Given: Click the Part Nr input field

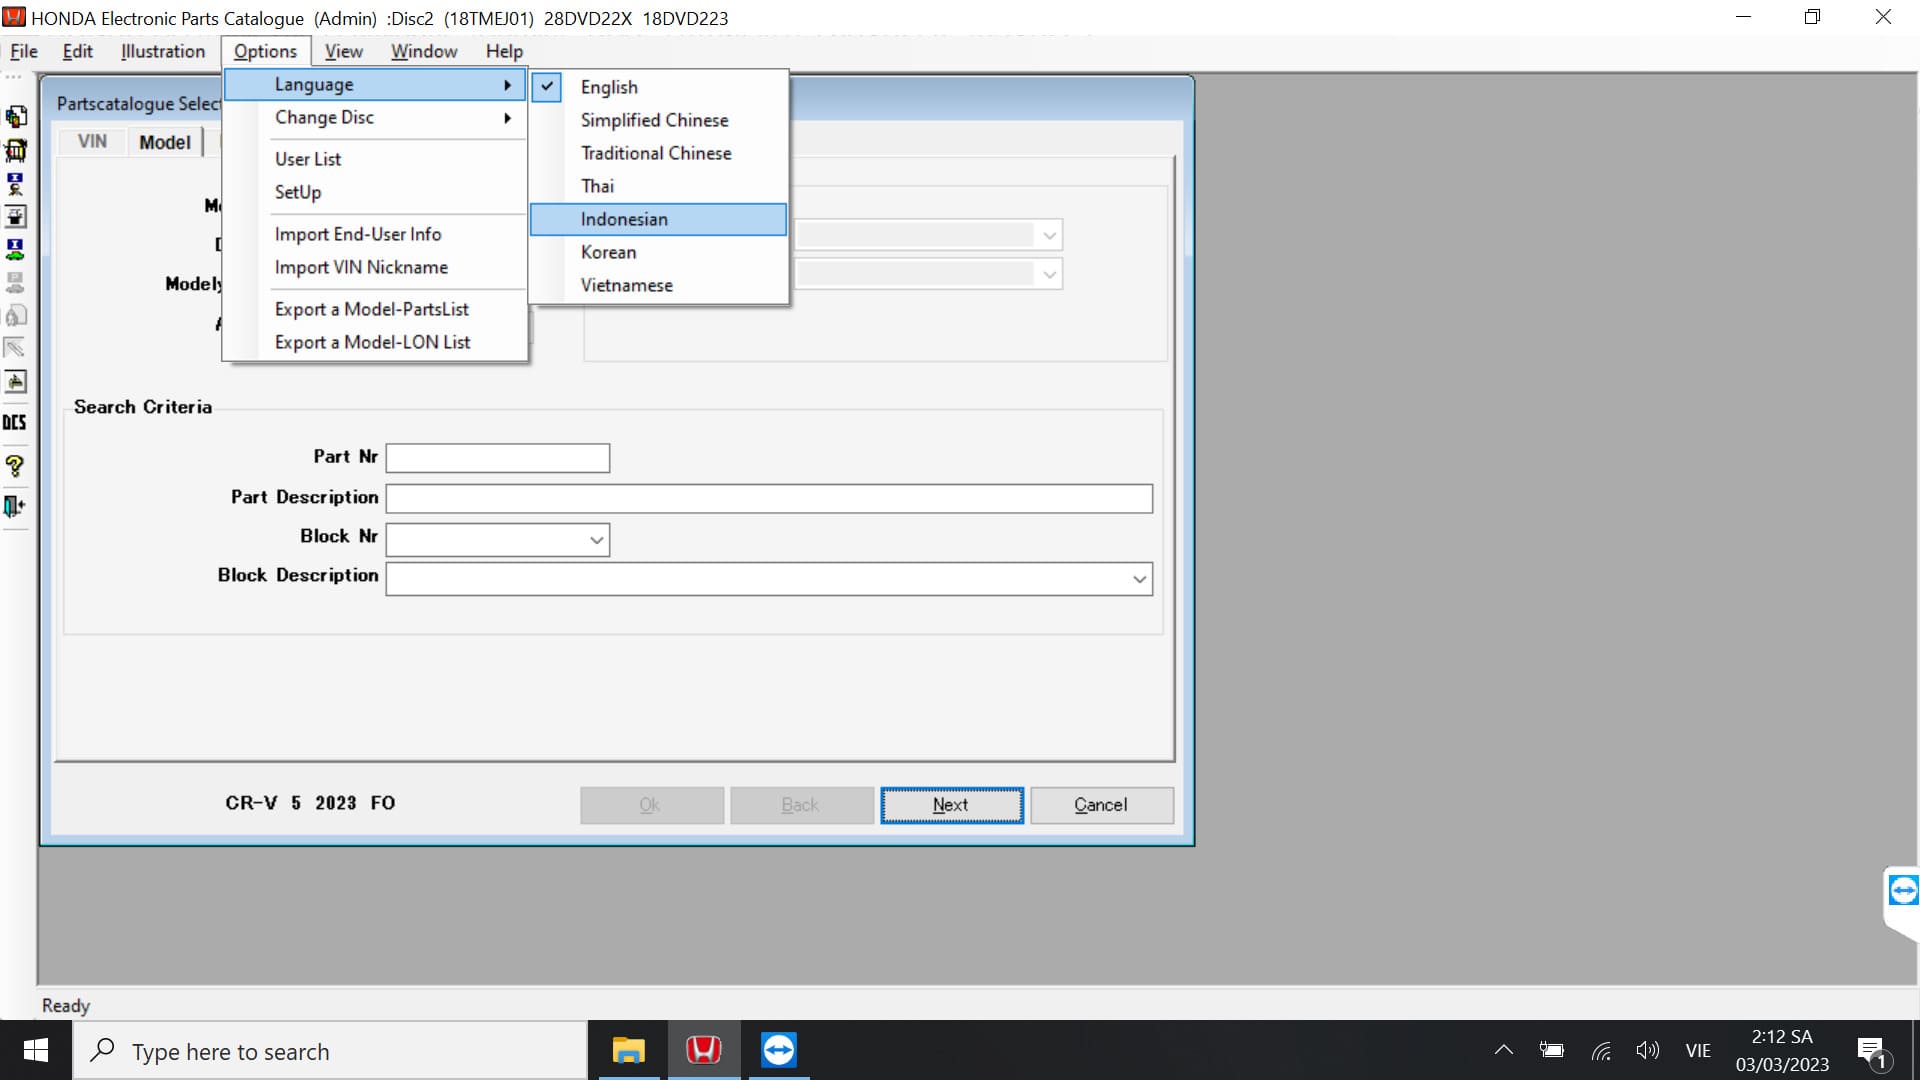Looking at the screenshot, I should coord(497,458).
